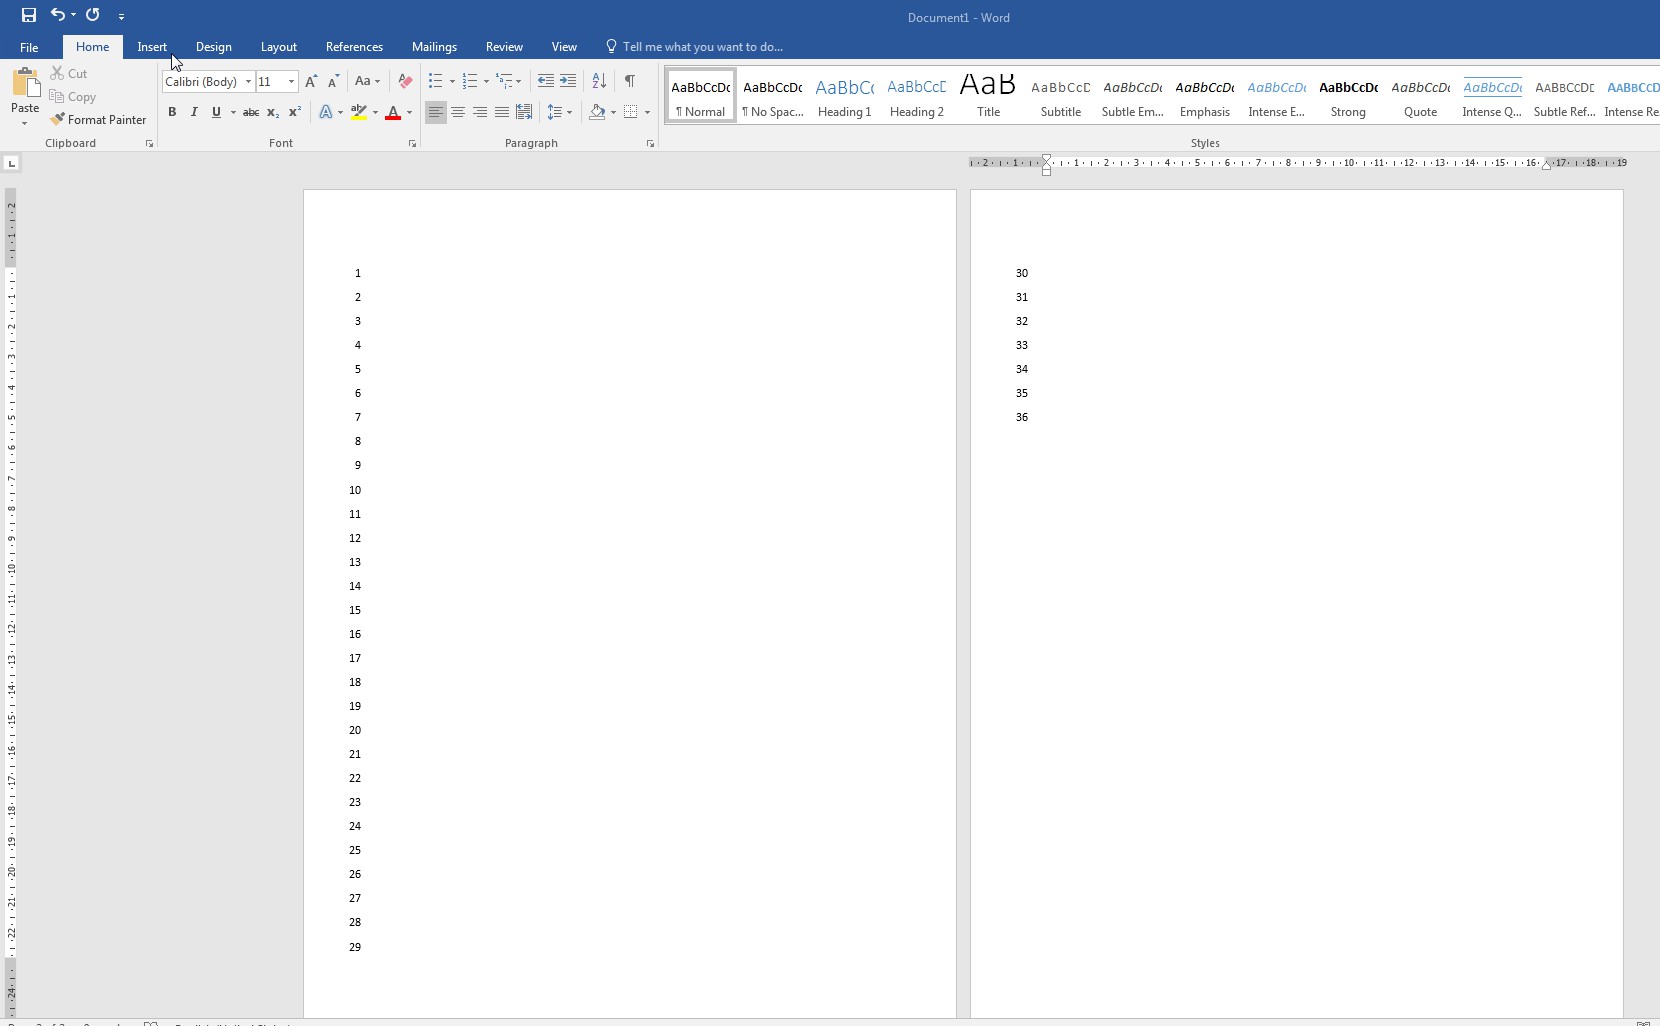Viewport: 1660px width, 1026px height.
Task: Apply the Strong style
Action: point(1349,96)
